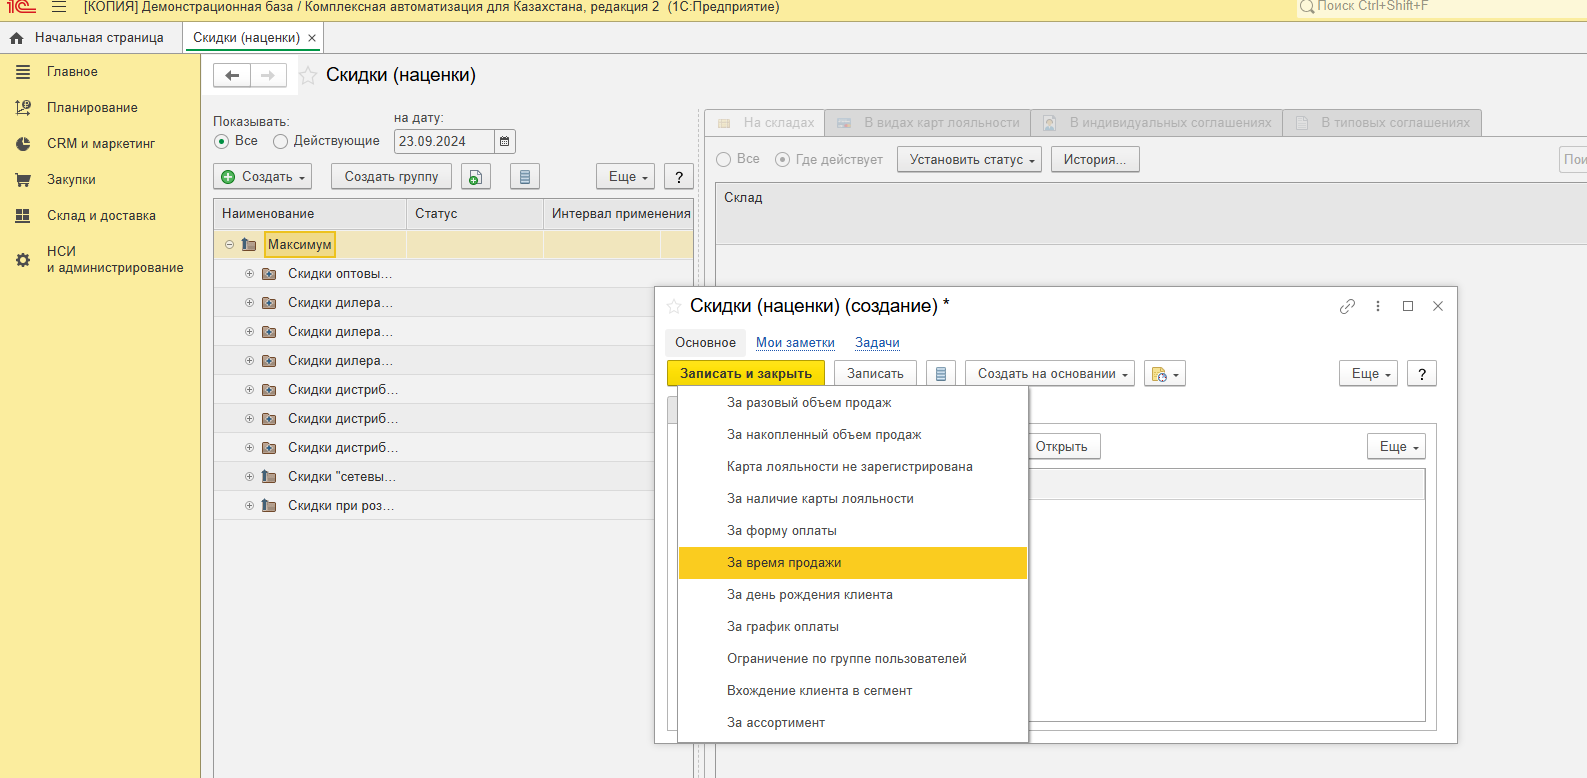This screenshot has width=1587, height=778.
Task: Open the Мои заметки link
Action: tap(795, 343)
